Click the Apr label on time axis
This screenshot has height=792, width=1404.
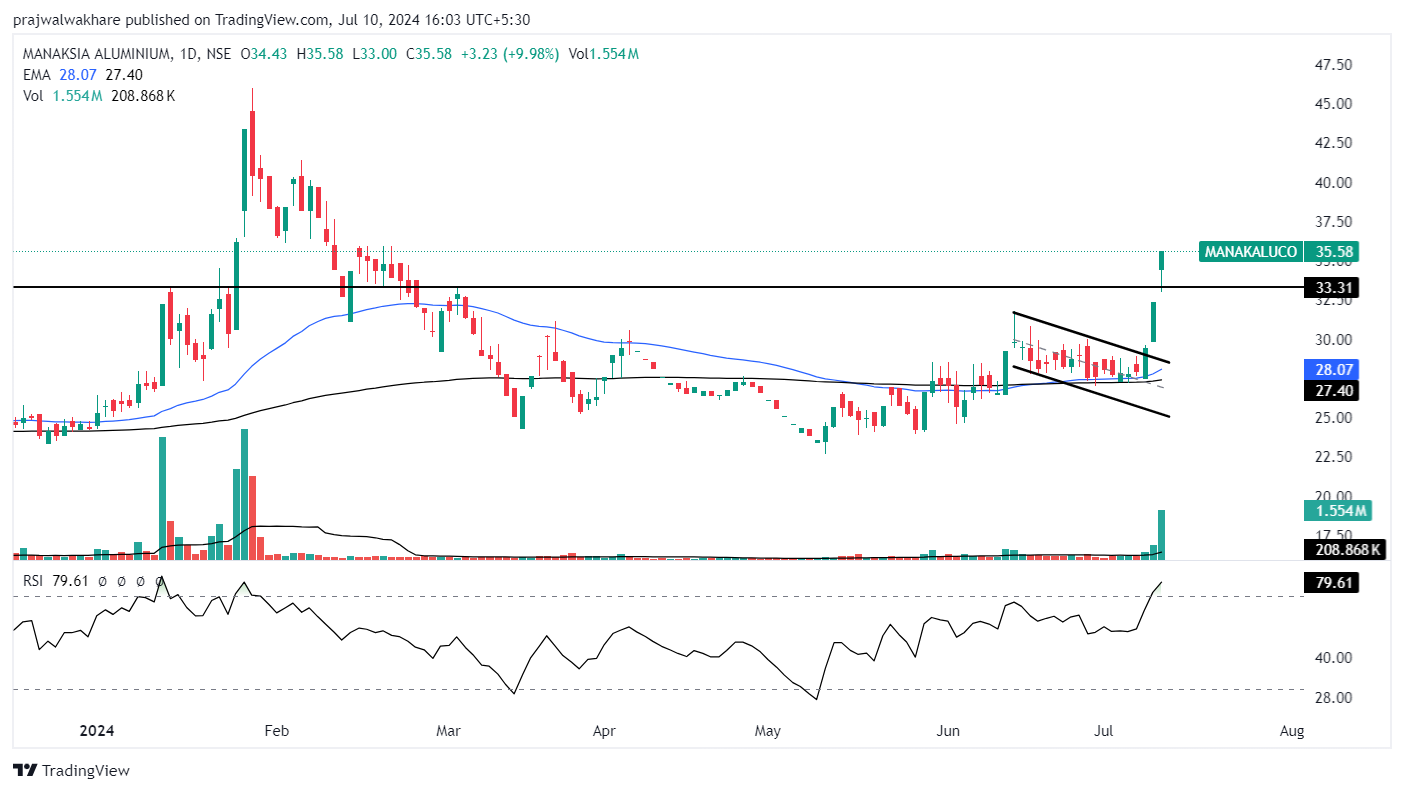point(603,731)
